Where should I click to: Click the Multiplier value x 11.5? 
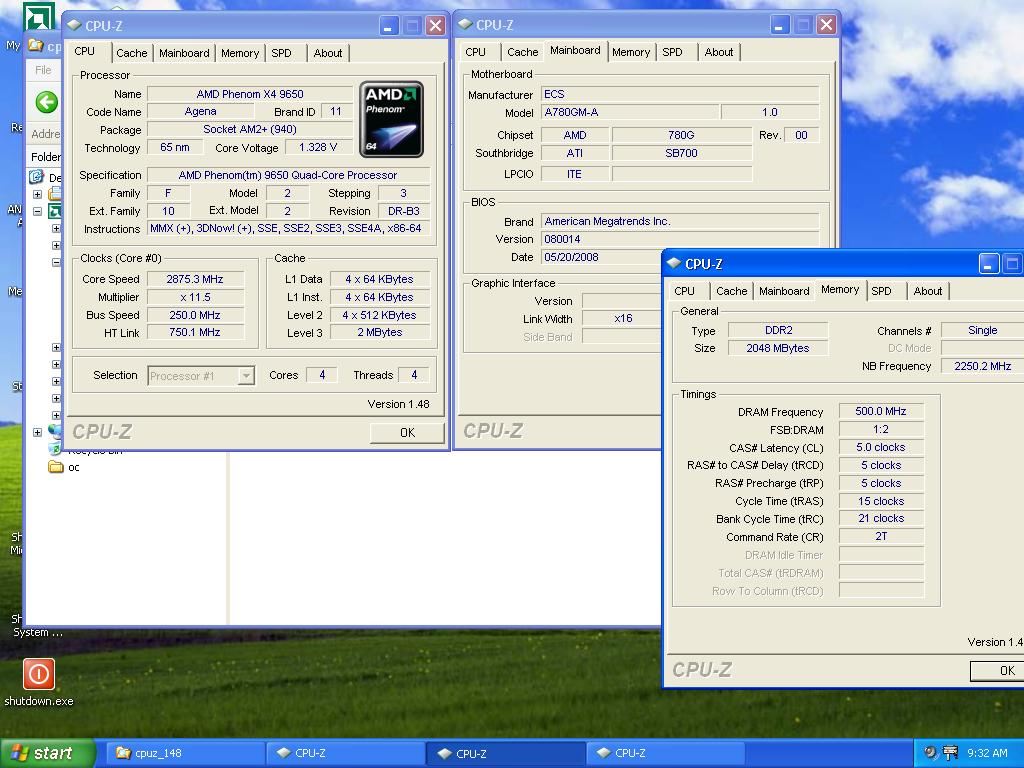click(195, 297)
